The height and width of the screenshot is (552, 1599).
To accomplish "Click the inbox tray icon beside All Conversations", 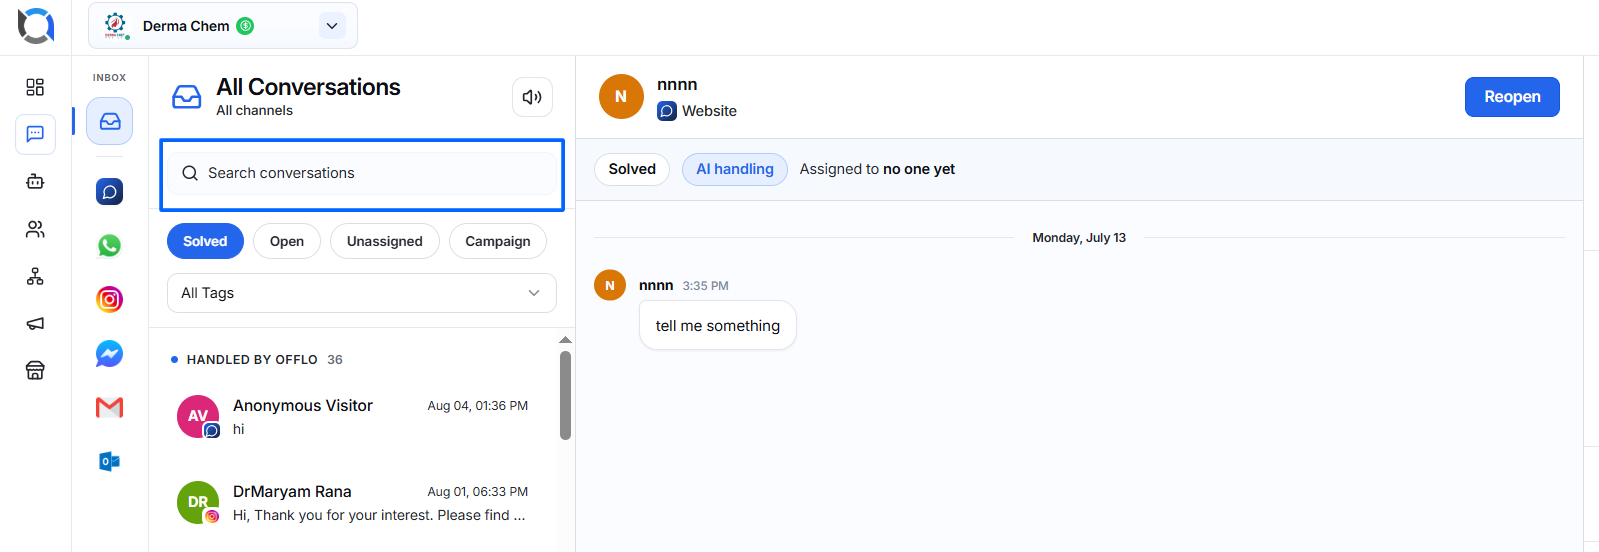I will point(187,97).
